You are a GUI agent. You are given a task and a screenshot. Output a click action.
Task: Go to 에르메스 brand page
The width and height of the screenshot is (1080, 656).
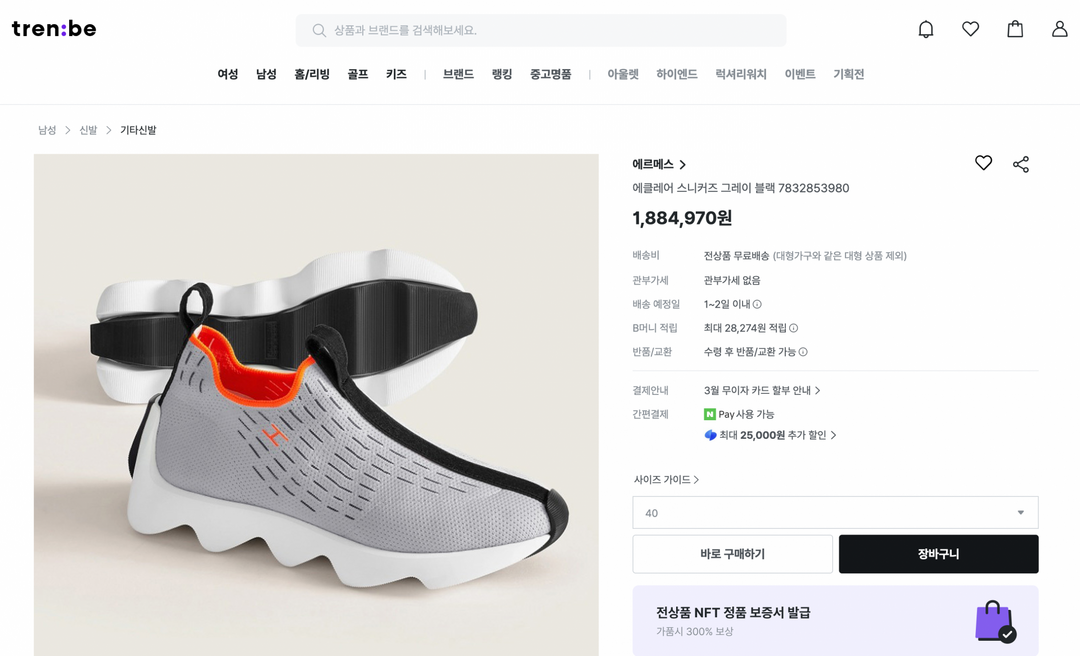(x=659, y=165)
